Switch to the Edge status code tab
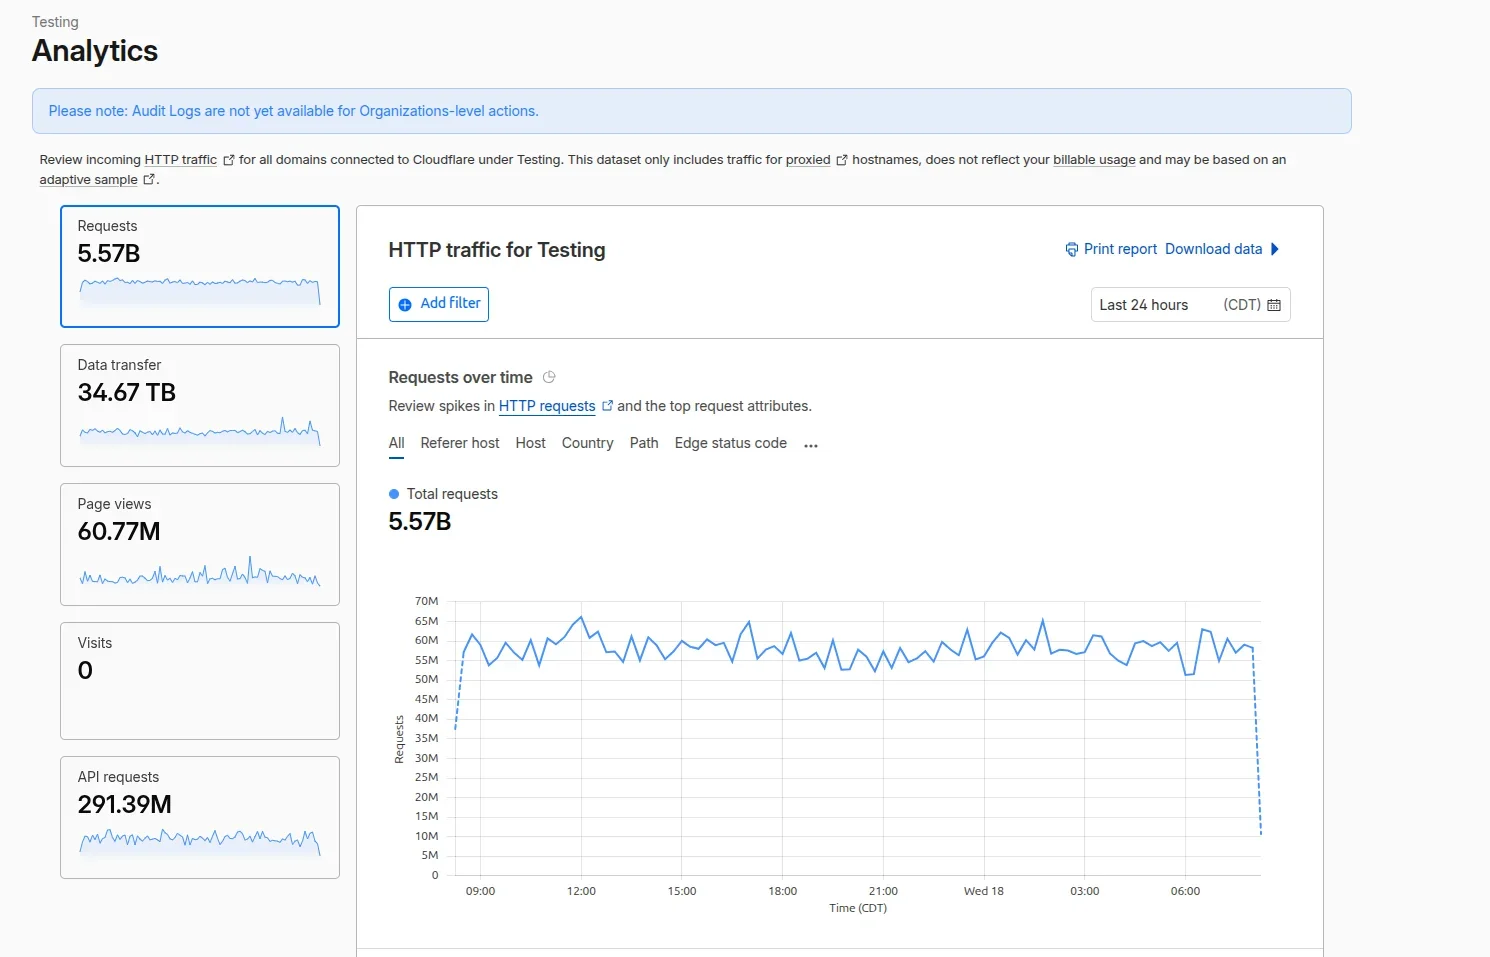1490x957 pixels. (730, 443)
